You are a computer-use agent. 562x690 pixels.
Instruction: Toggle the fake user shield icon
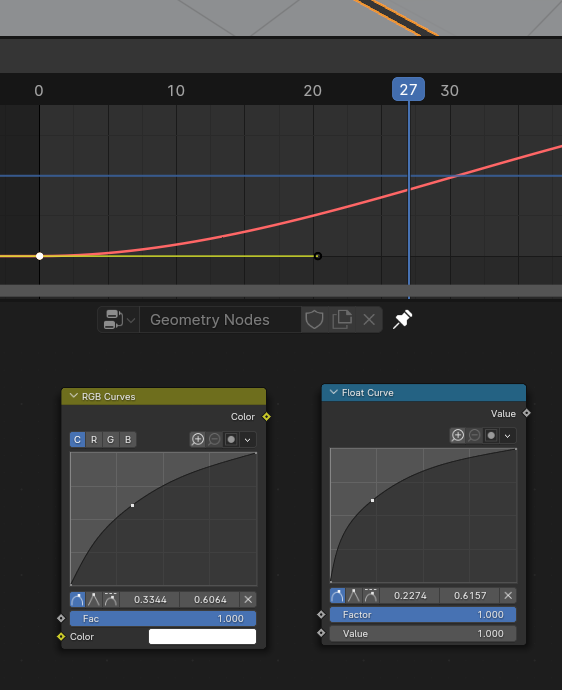pos(314,319)
